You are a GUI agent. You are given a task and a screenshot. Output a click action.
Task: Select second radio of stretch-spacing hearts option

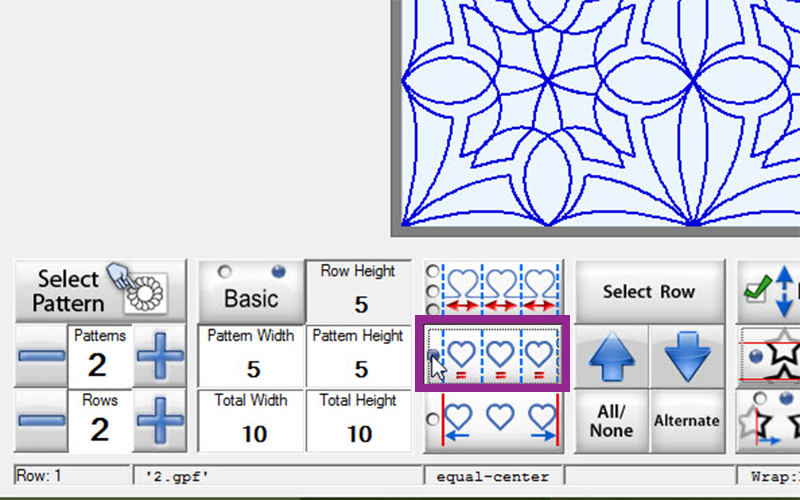tap(433, 291)
